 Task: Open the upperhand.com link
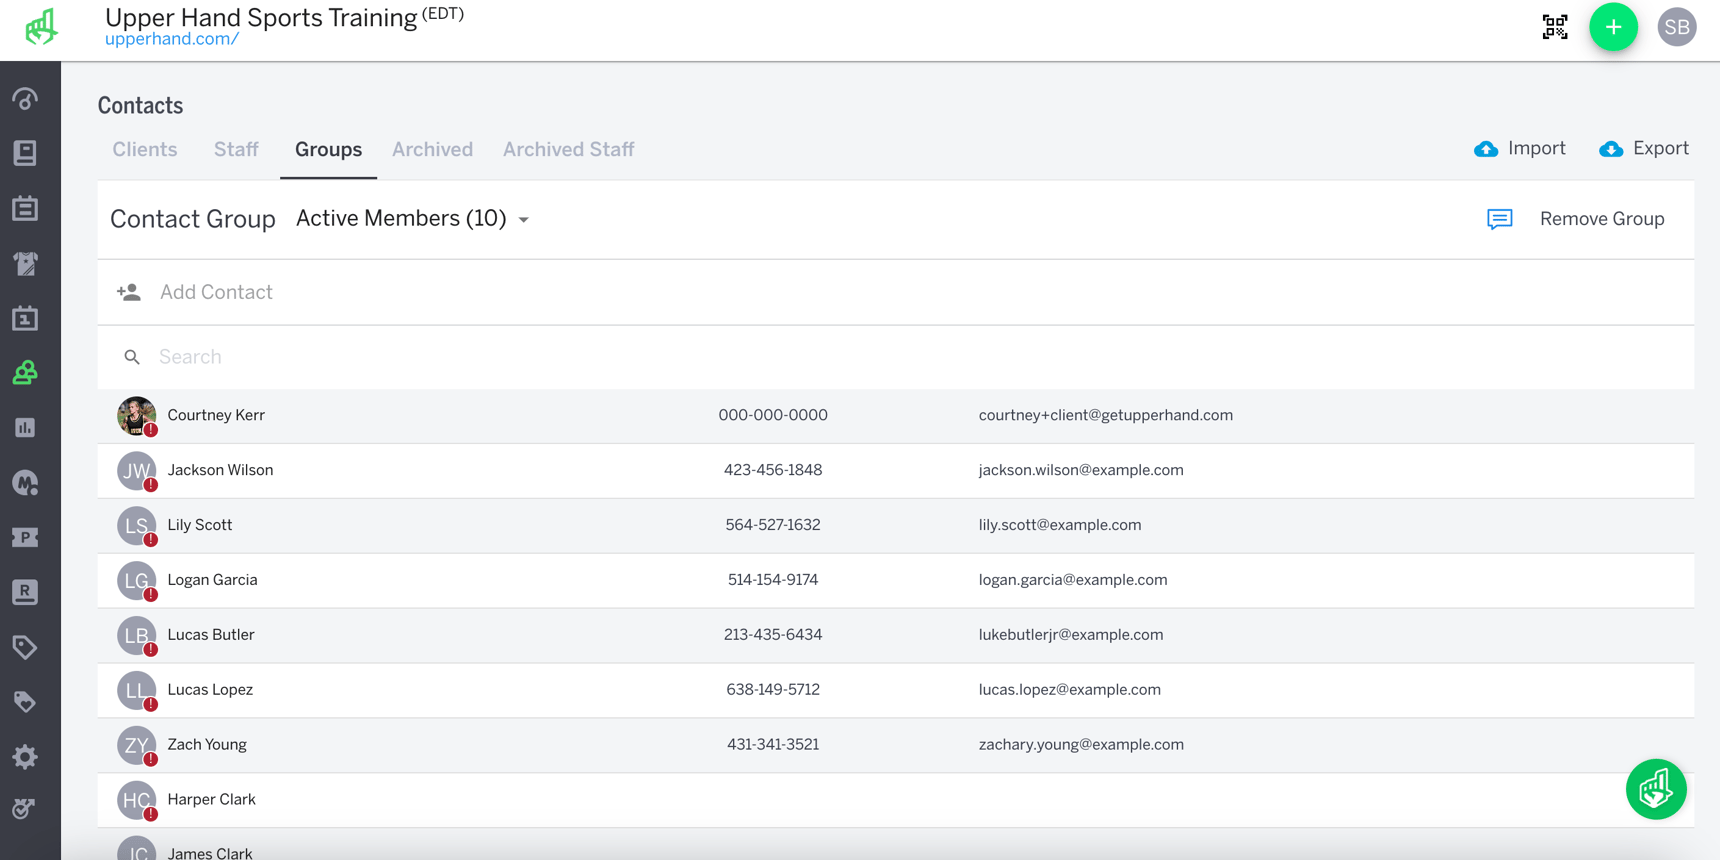pyautogui.click(x=172, y=40)
